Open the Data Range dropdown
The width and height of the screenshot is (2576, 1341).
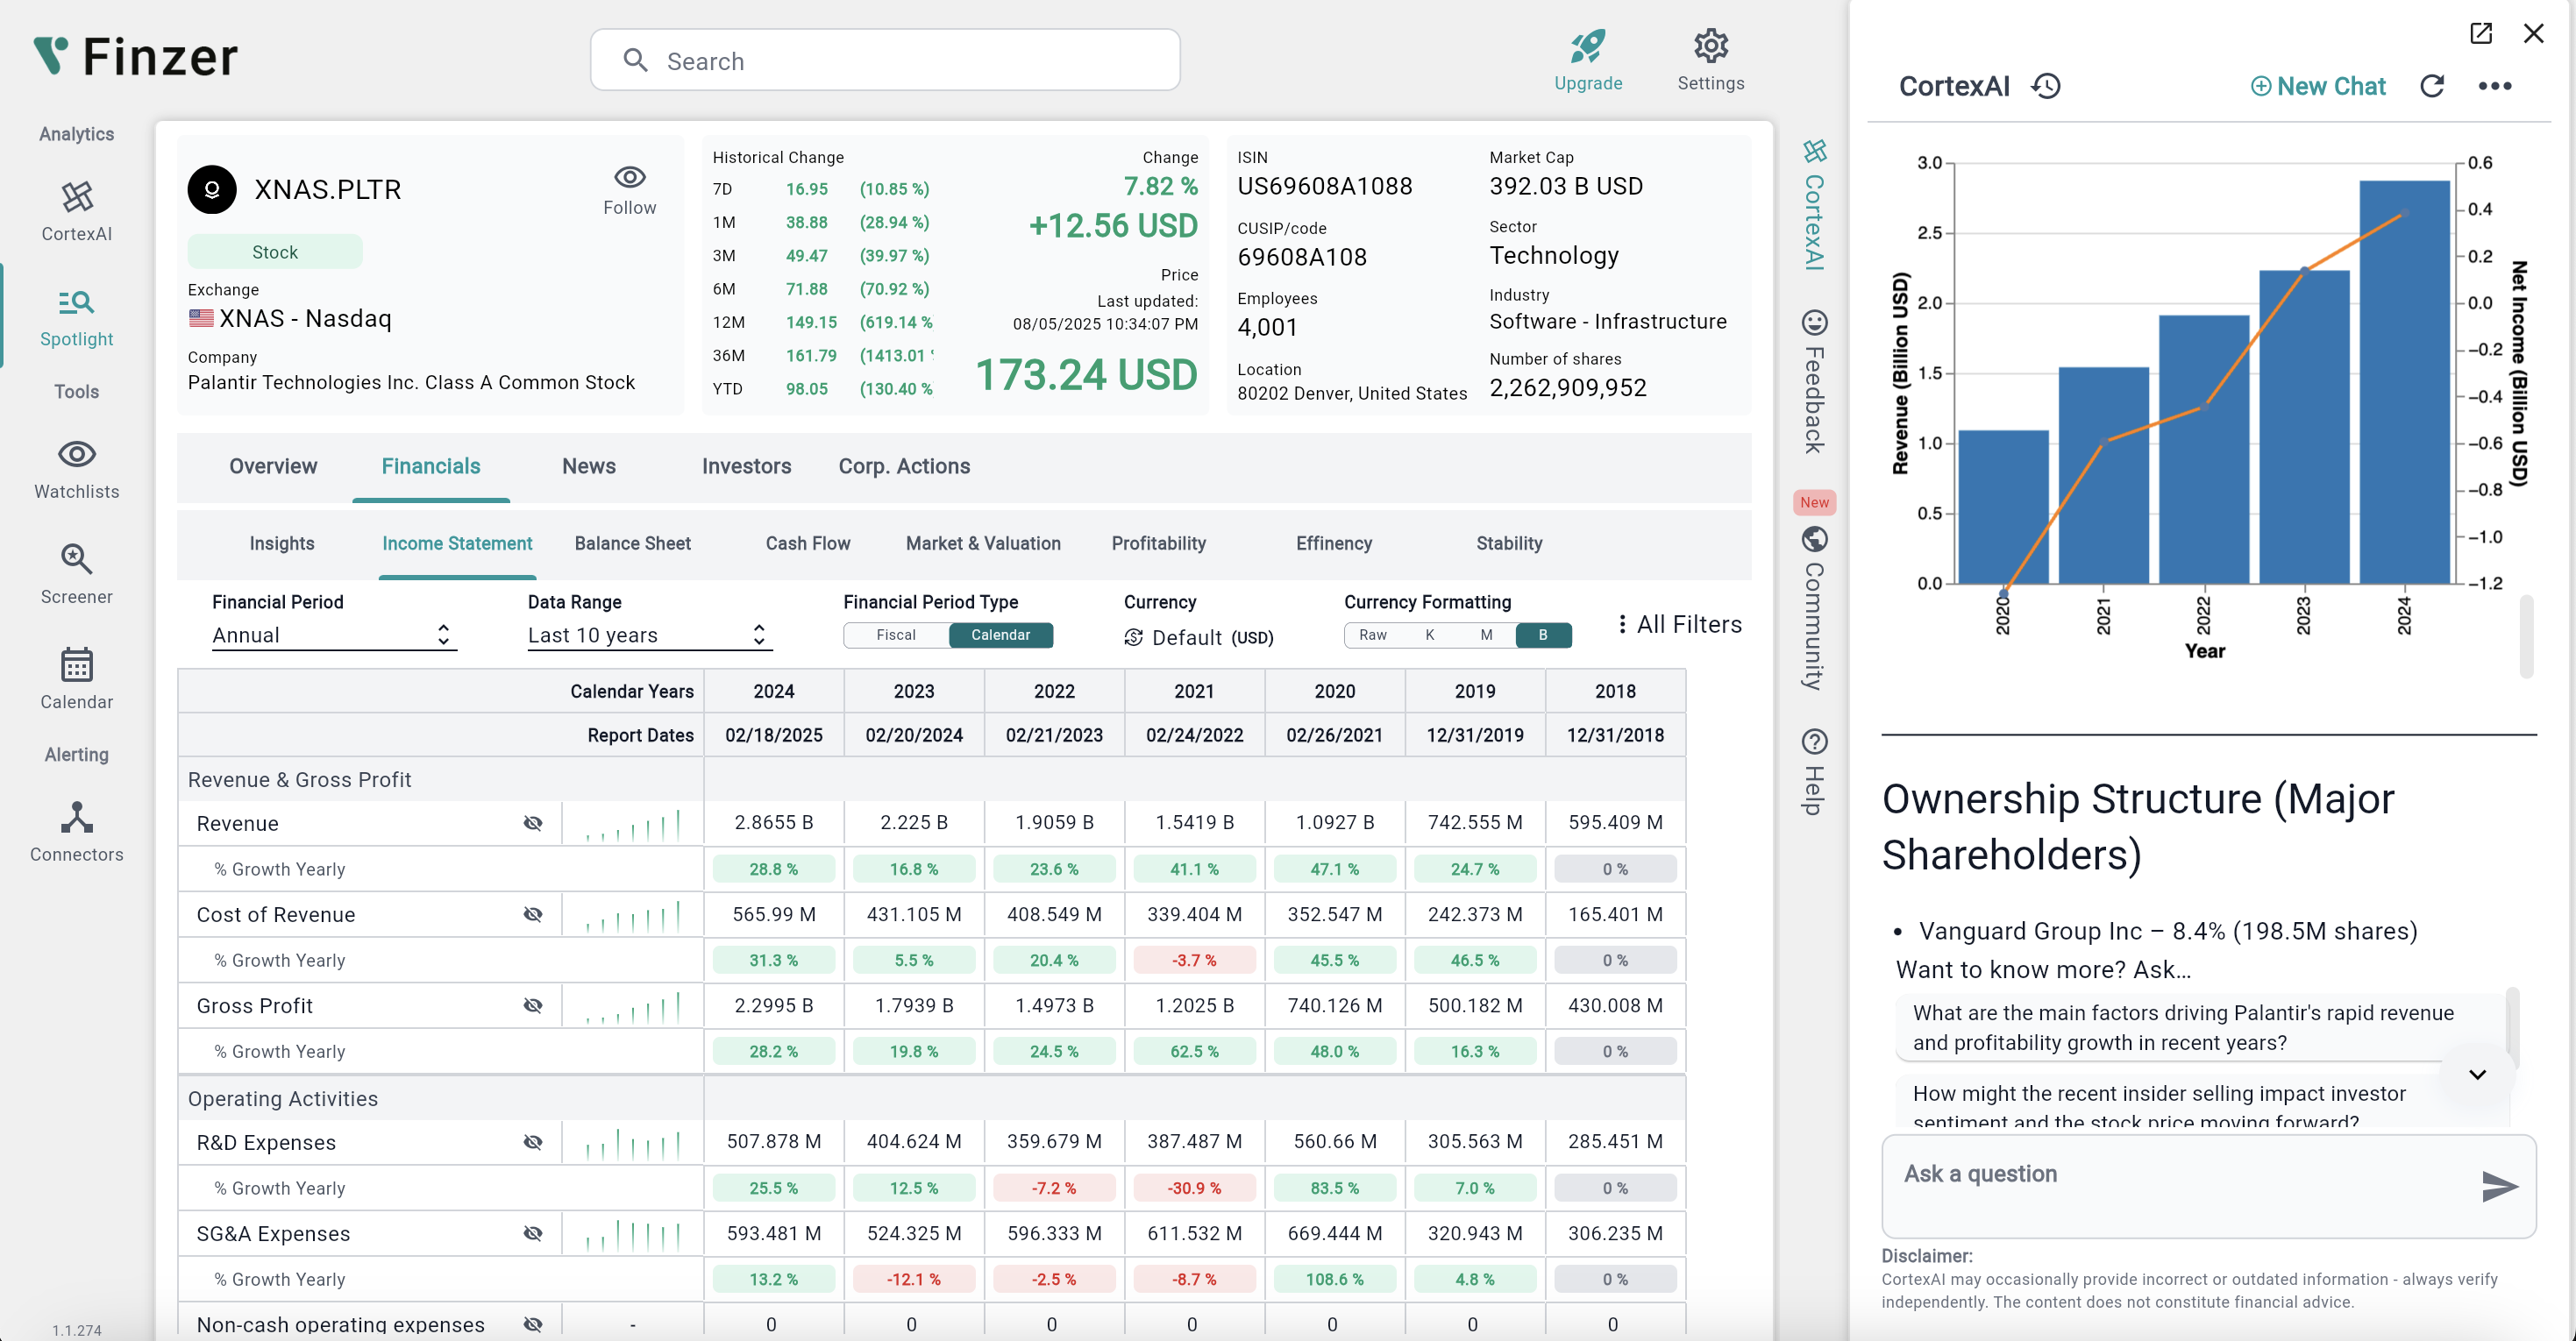tap(650, 635)
